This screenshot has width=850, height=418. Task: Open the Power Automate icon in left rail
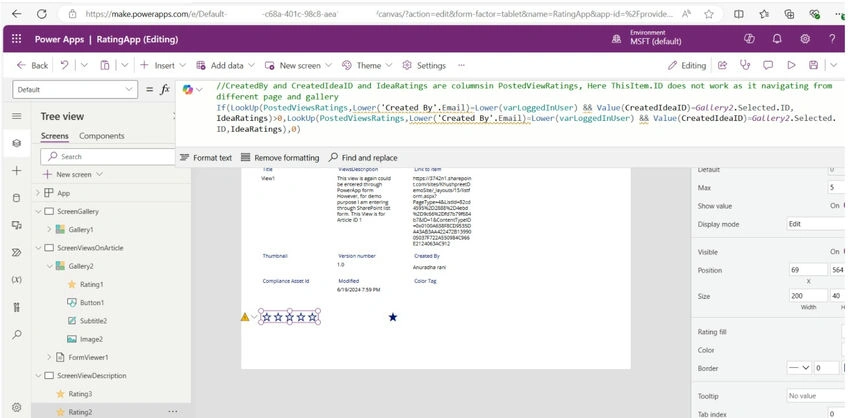coord(17,253)
